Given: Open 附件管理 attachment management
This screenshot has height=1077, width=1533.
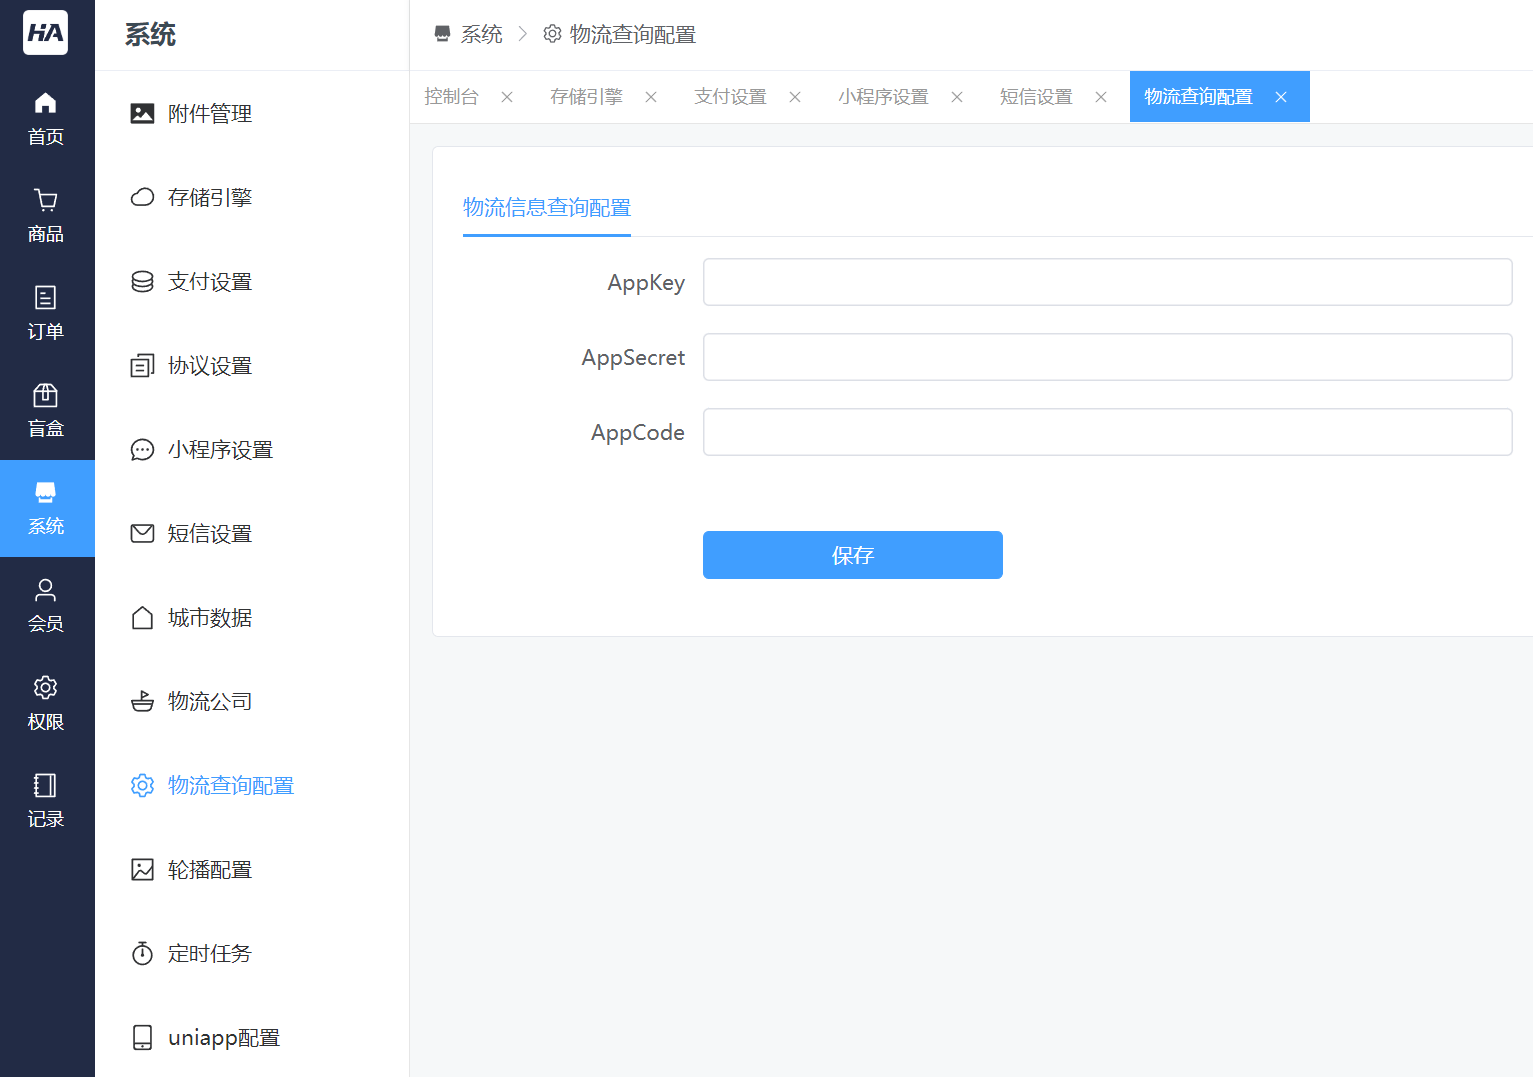Looking at the screenshot, I should [x=210, y=113].
